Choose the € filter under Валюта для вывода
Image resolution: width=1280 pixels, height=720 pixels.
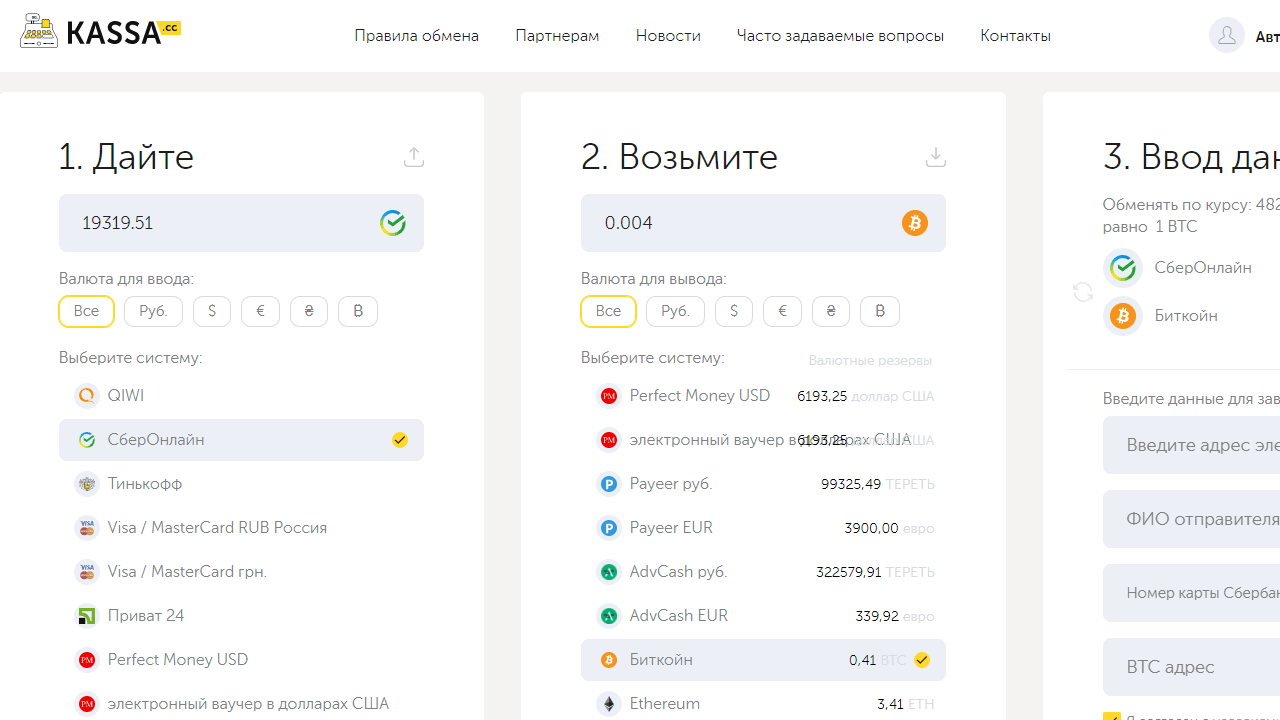(782, 311)
